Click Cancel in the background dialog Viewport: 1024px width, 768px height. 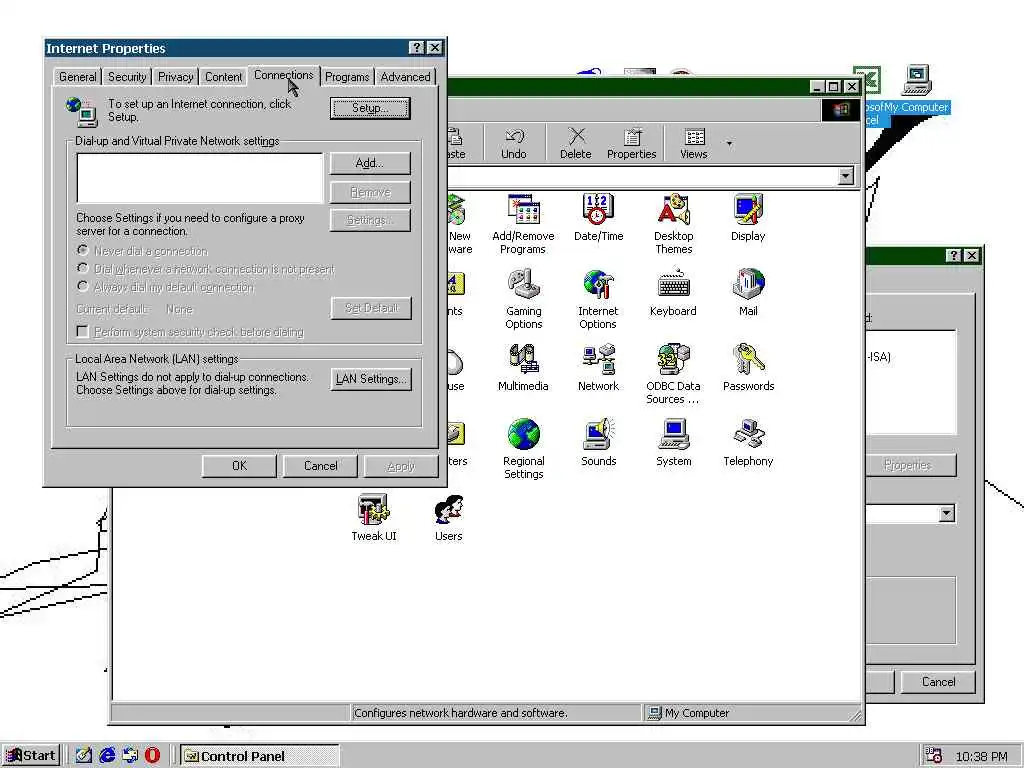point(938,682)
